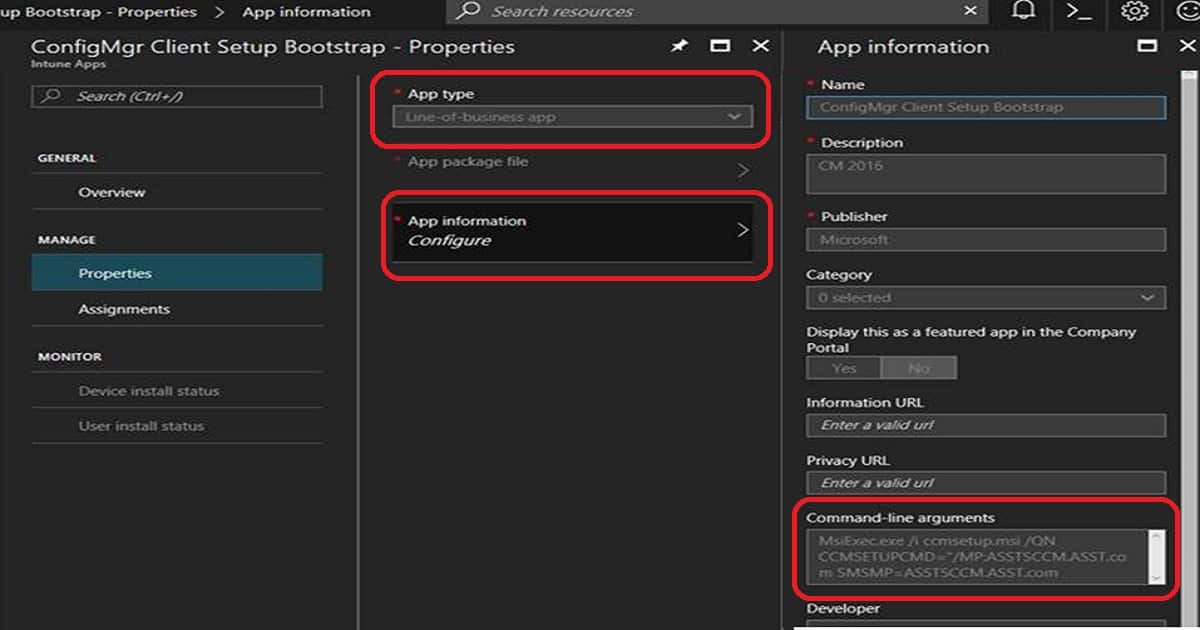Expand the App package file row

coord(572,169)
